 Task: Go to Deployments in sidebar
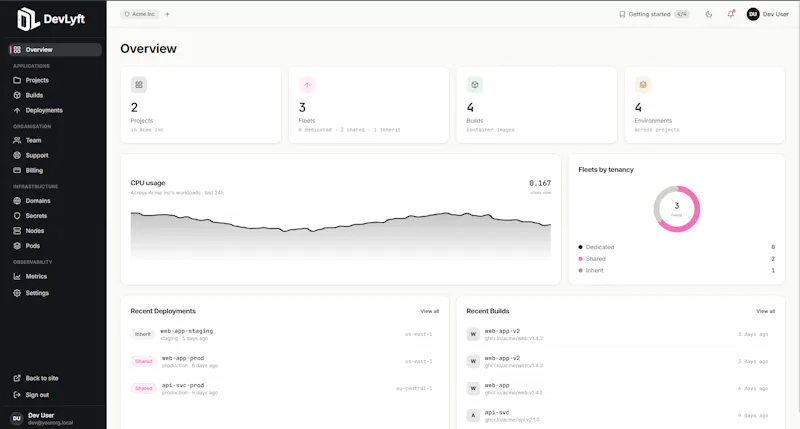click(55, 110)
